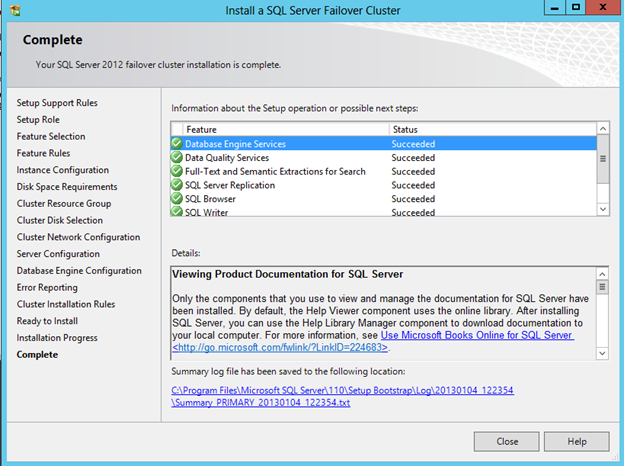Viewport: 624px width, 466px height.
Task: Sort the list by the Status column header
Action: (x=490, y=130)
